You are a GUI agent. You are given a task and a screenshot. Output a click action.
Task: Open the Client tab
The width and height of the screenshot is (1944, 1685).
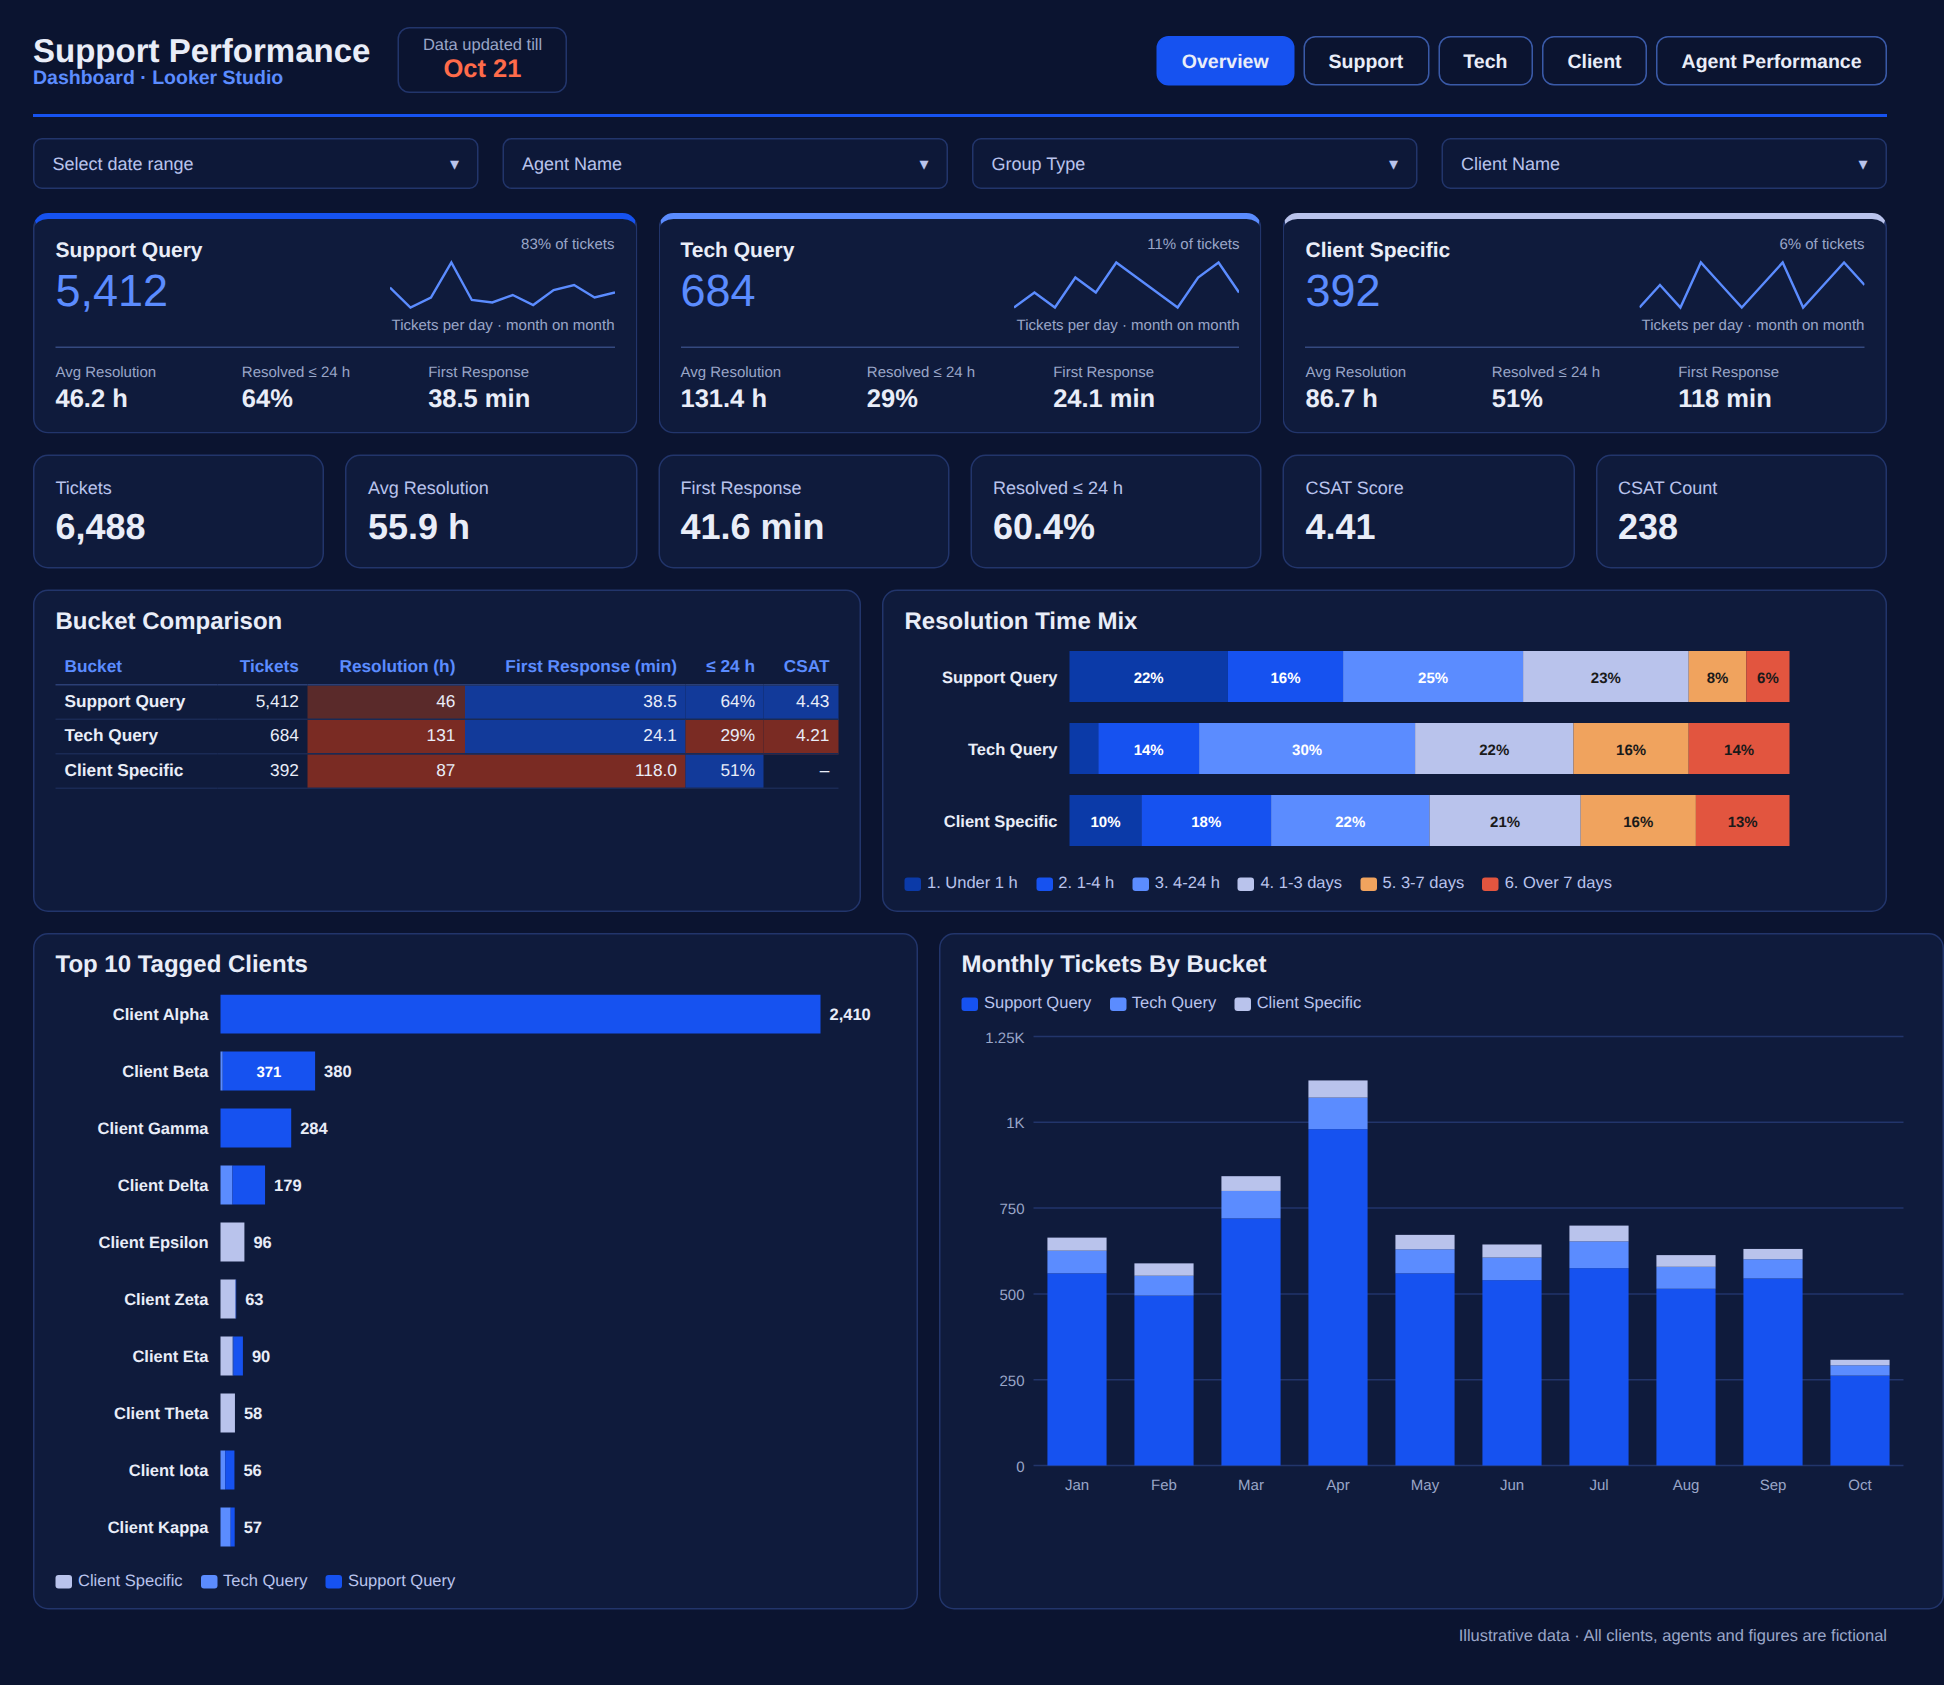[1593, 61]
